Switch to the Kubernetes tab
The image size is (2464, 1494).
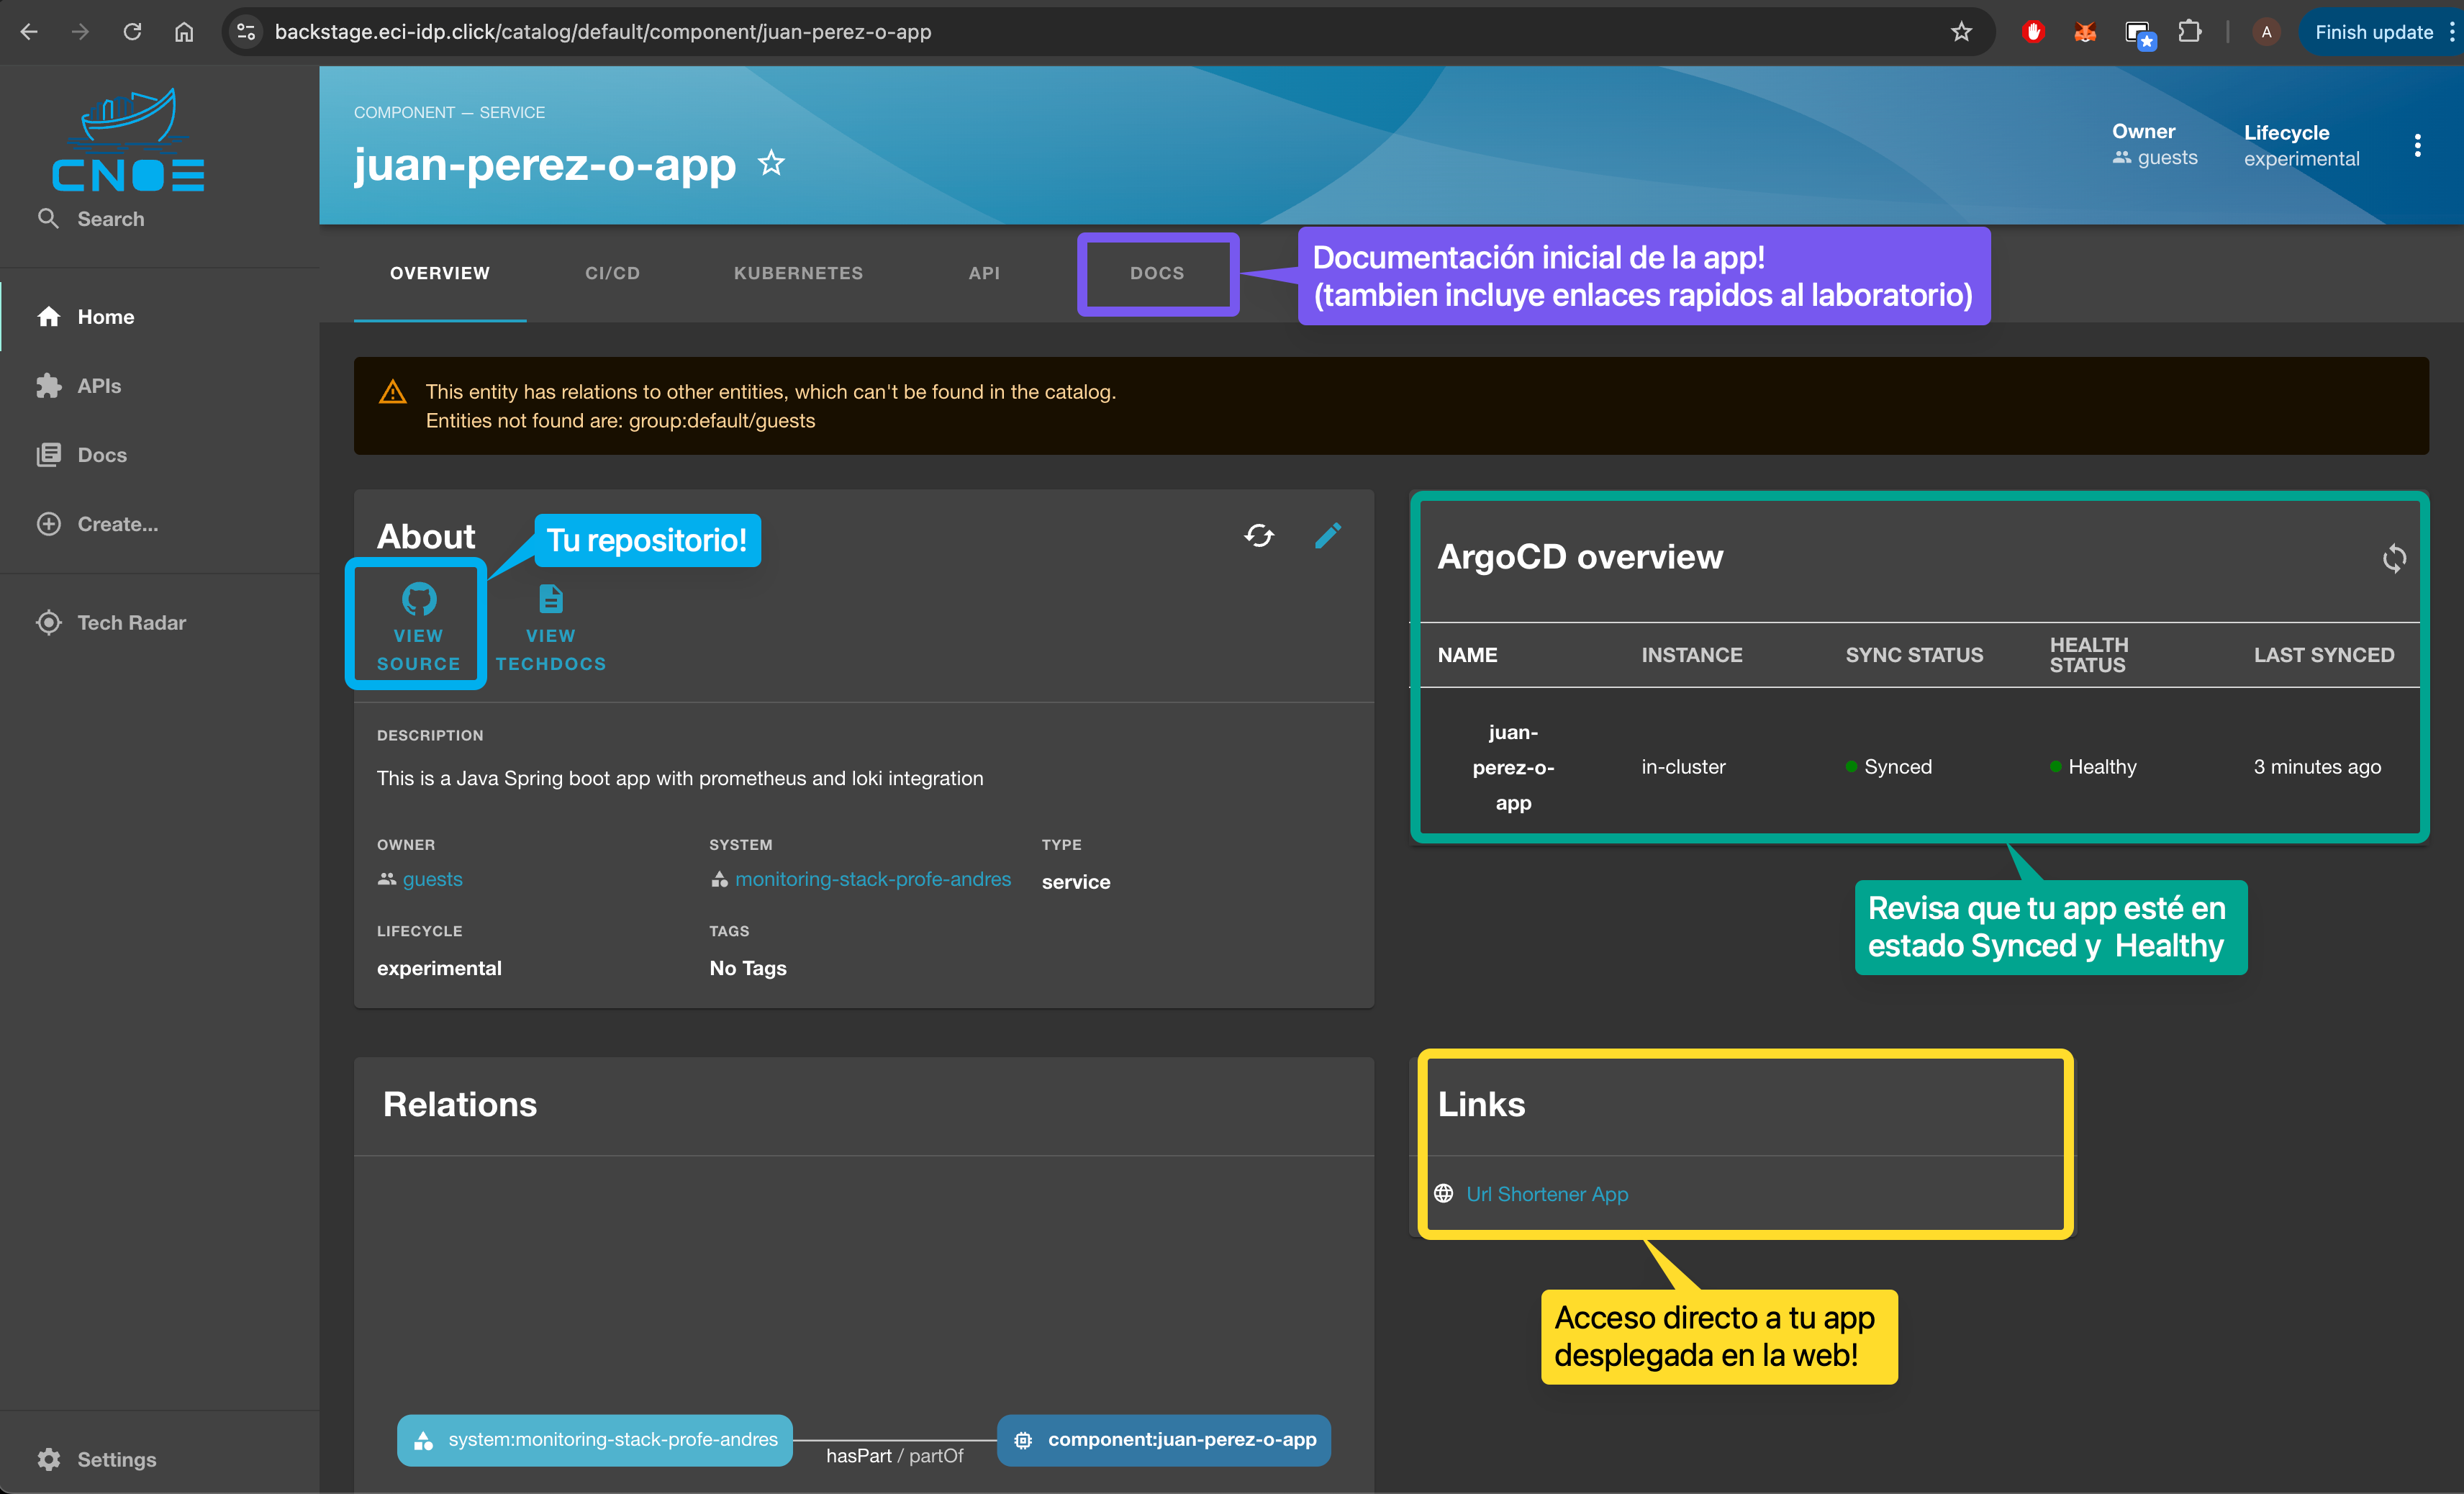[798, 273]
